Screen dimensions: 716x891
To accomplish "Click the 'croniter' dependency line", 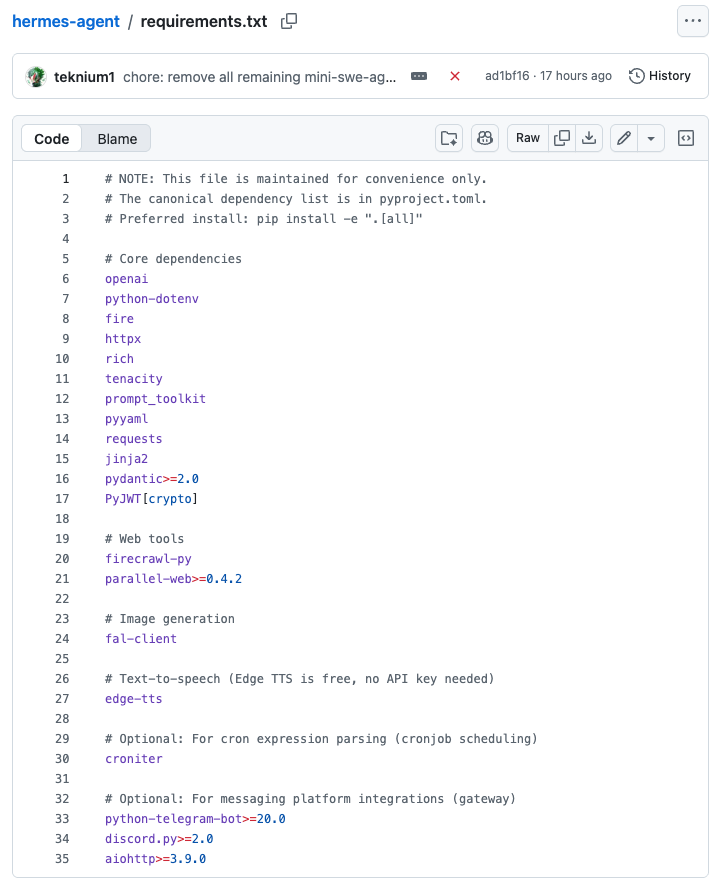I will (134, 759).
